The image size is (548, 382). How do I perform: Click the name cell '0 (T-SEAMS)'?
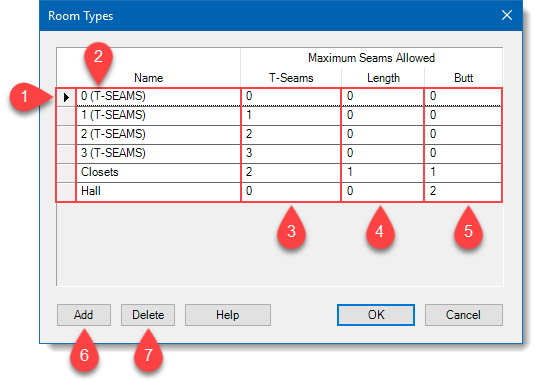[x=158, y=97]
